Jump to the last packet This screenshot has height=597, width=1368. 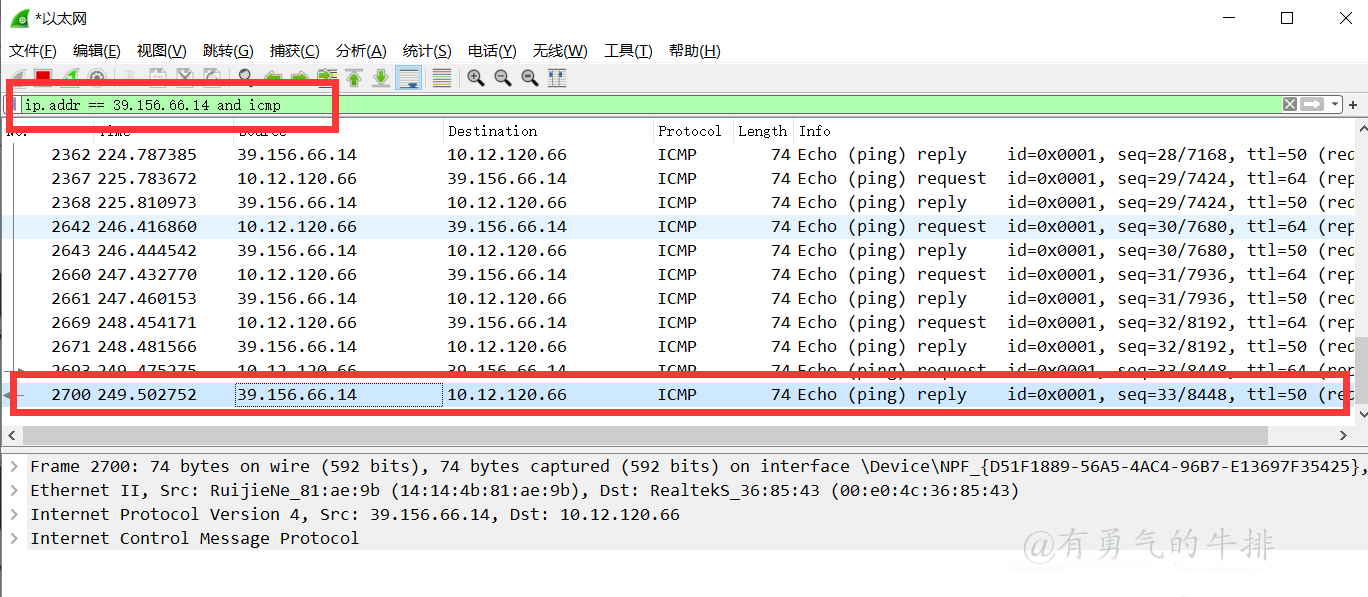(381, 78)
